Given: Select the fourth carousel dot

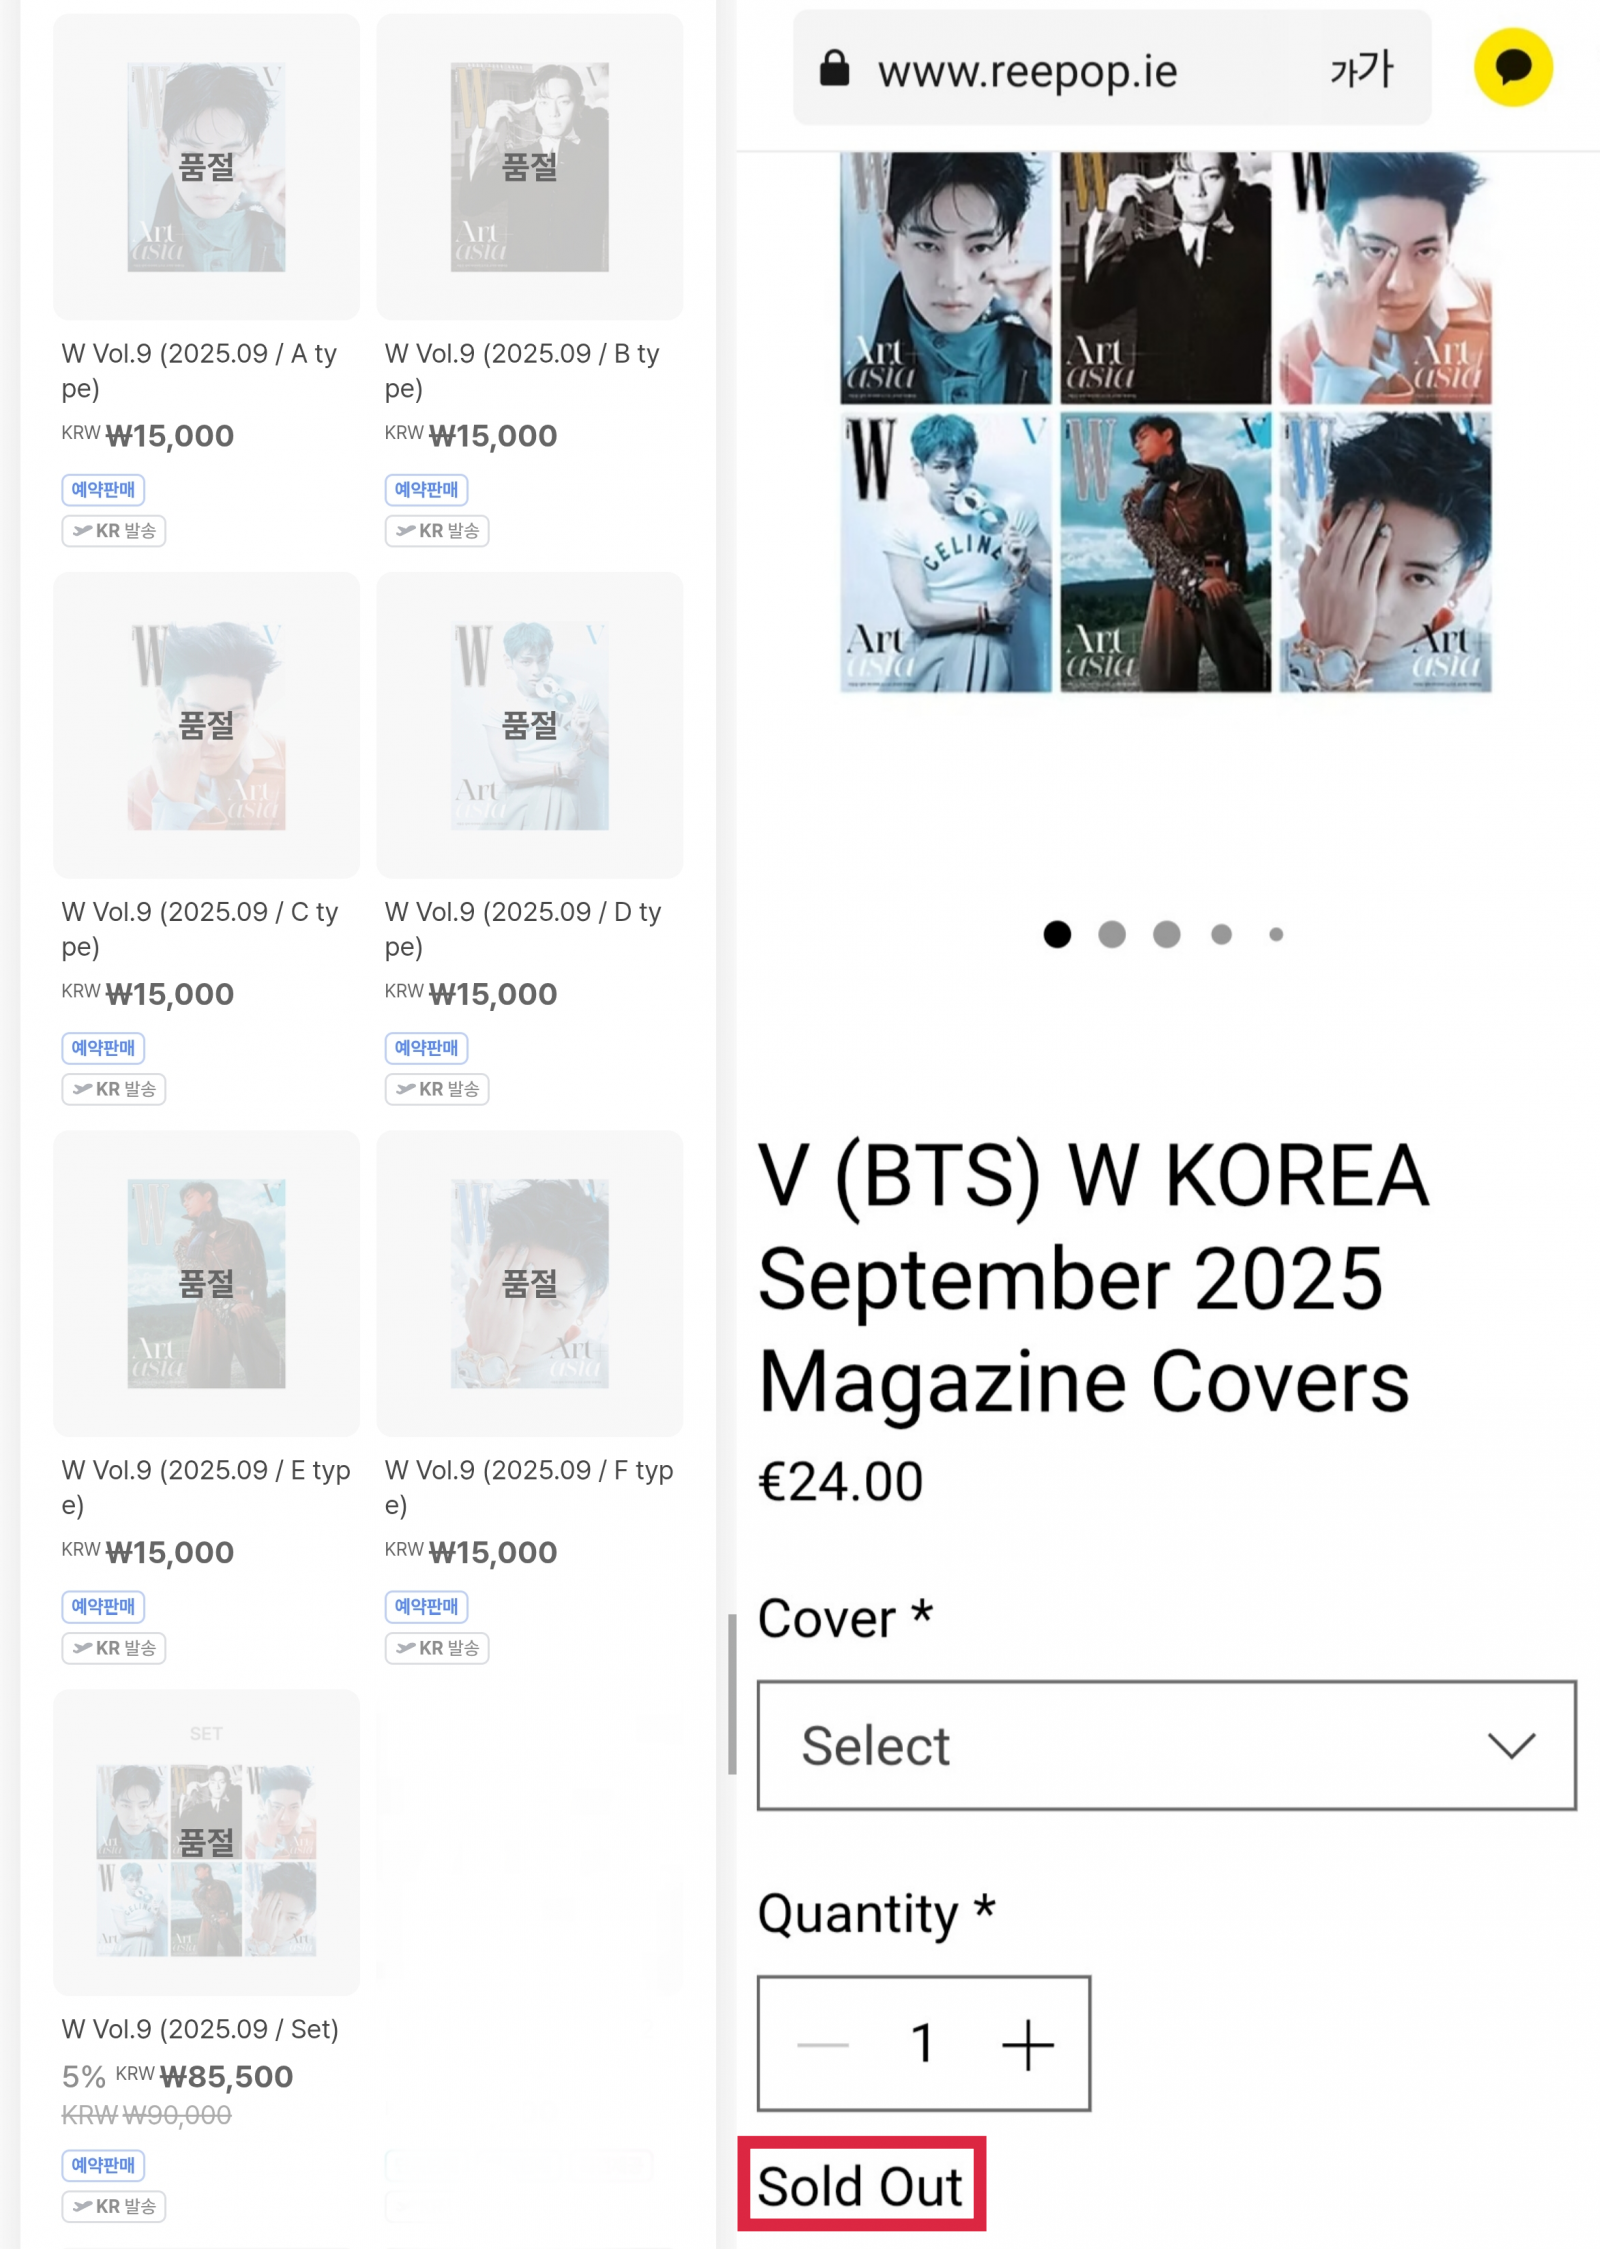Looking at the screenshot, I should click(1221, 934).
